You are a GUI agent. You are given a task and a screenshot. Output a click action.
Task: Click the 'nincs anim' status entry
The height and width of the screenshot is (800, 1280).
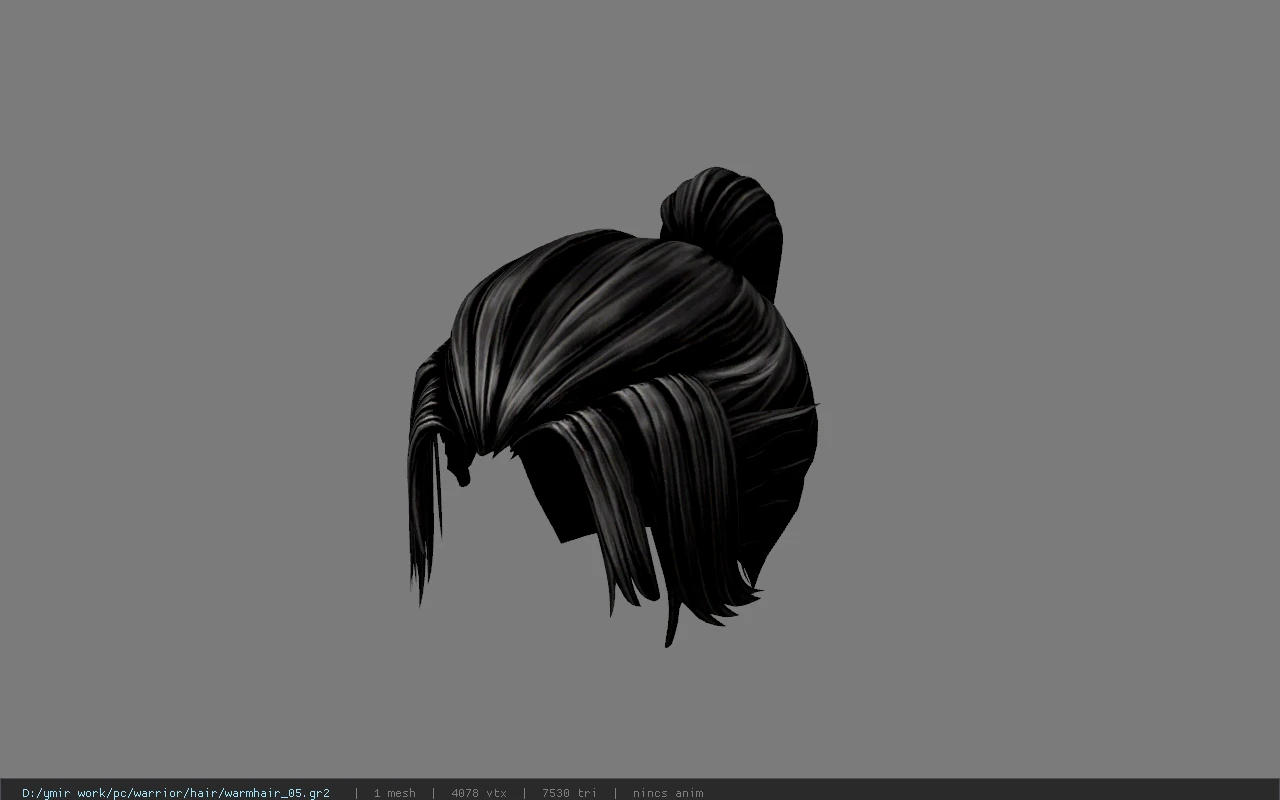click(667, 793)
